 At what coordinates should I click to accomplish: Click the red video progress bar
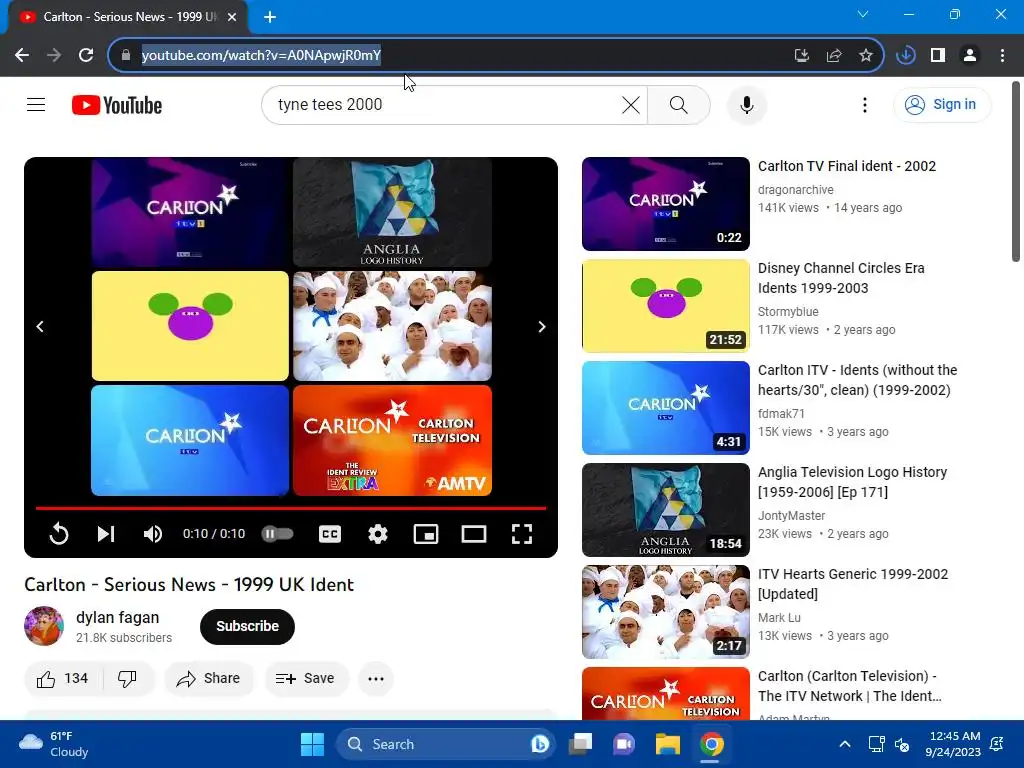[x=291, y=507]
